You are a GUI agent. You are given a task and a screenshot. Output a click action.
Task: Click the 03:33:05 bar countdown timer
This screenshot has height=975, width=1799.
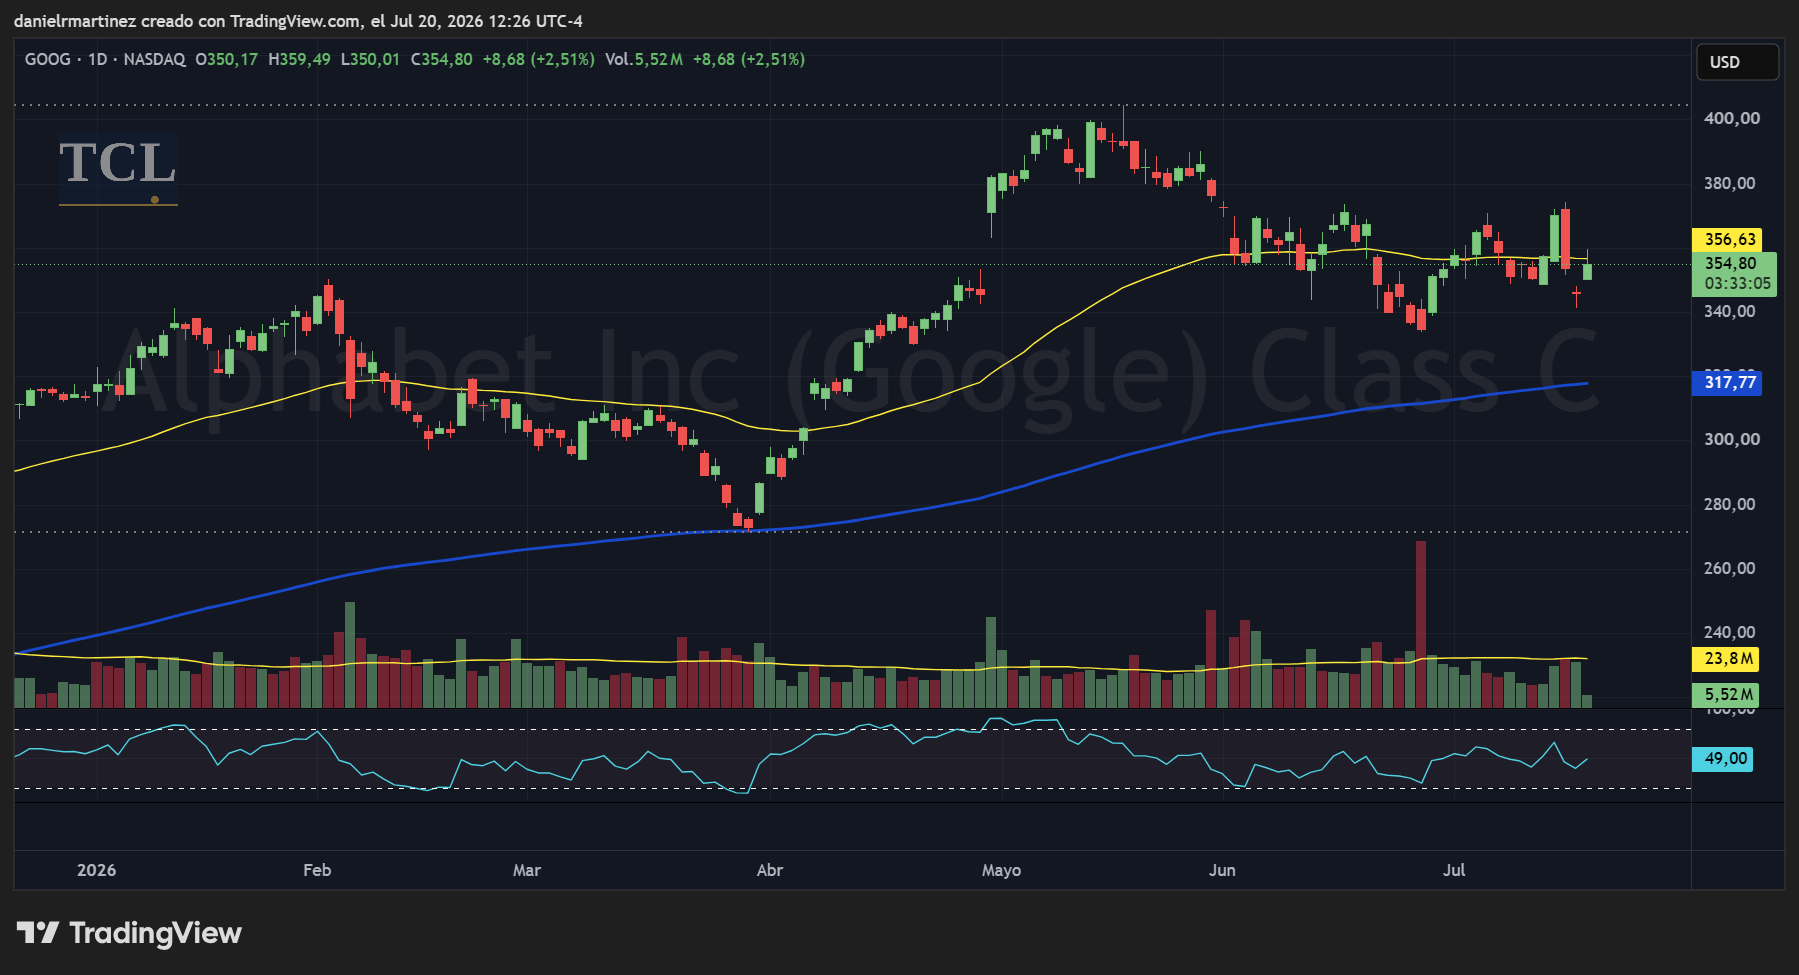tap(1737, 284)
